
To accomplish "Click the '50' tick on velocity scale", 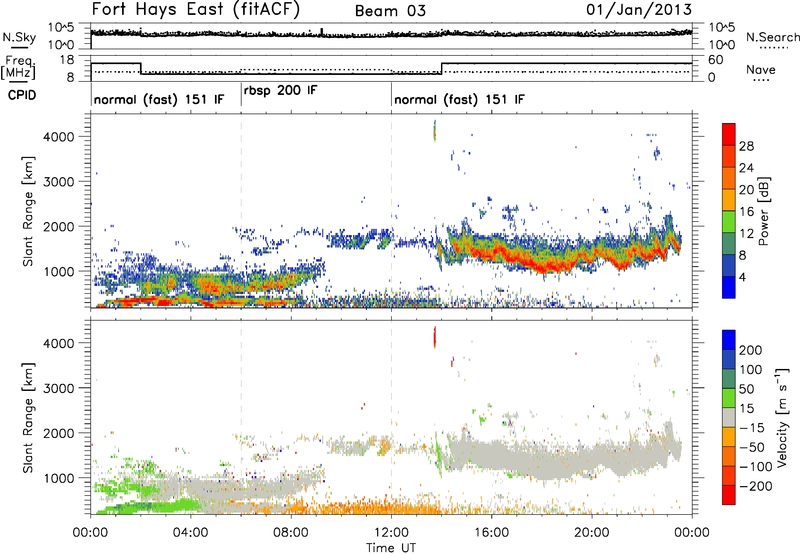I will [746, 389].
